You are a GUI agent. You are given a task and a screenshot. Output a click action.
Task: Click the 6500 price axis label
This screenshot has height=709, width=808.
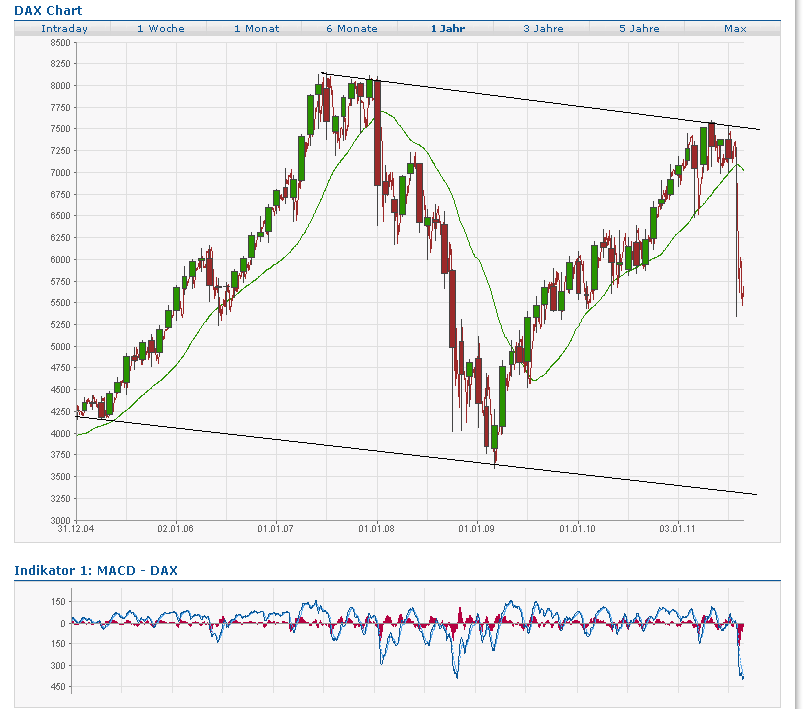[60, 216]
